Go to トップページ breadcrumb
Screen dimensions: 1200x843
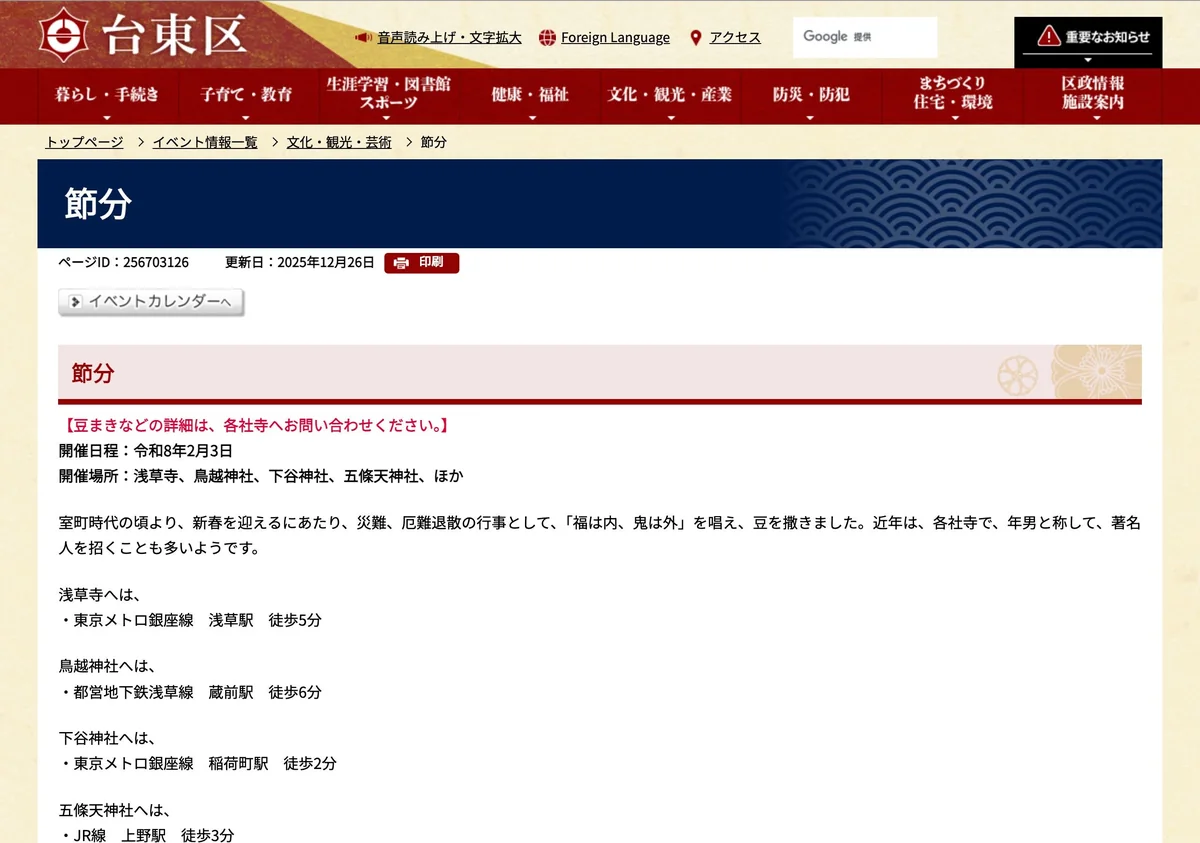(x=84, y=142)
